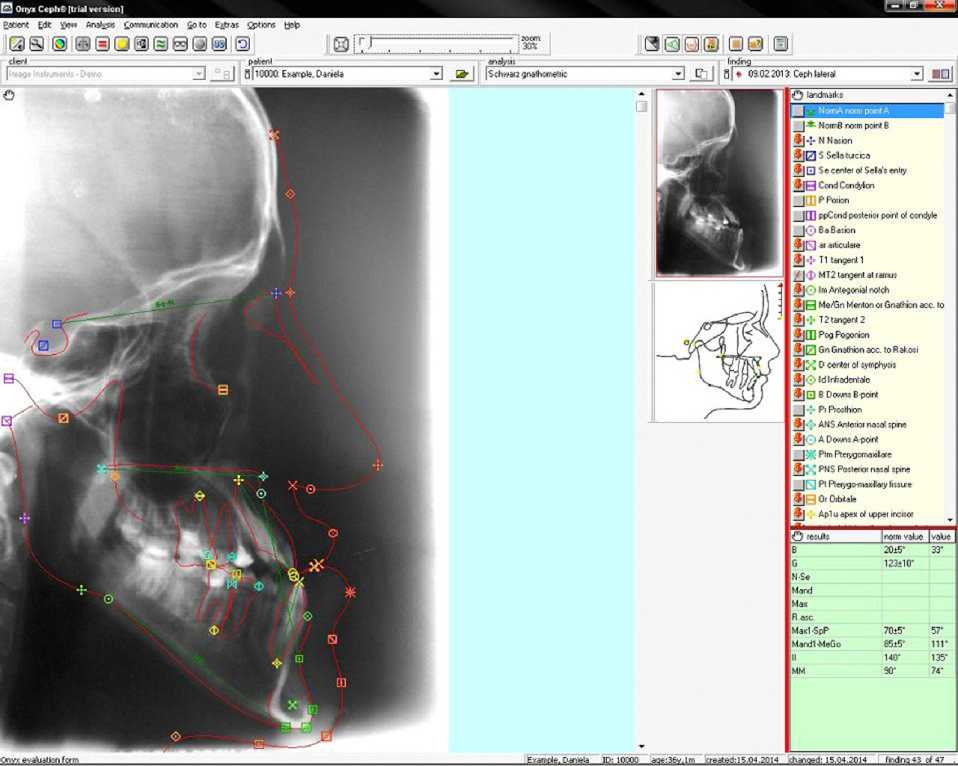This screenshot has width=958, height=766.
Task: Click the fit-to-window zoom icon
Action: tap(342, 44)
